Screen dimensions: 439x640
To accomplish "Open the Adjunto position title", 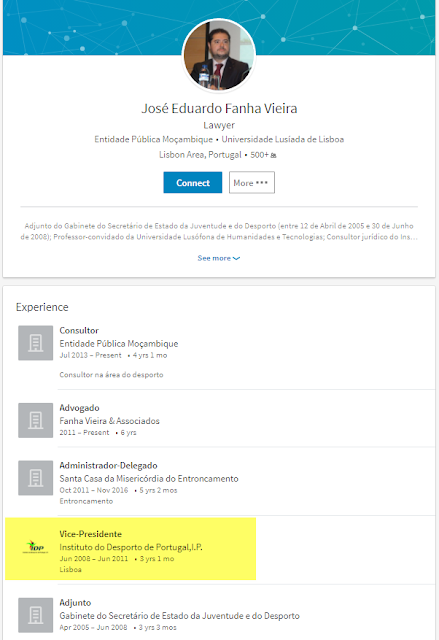I will point(75,602).
